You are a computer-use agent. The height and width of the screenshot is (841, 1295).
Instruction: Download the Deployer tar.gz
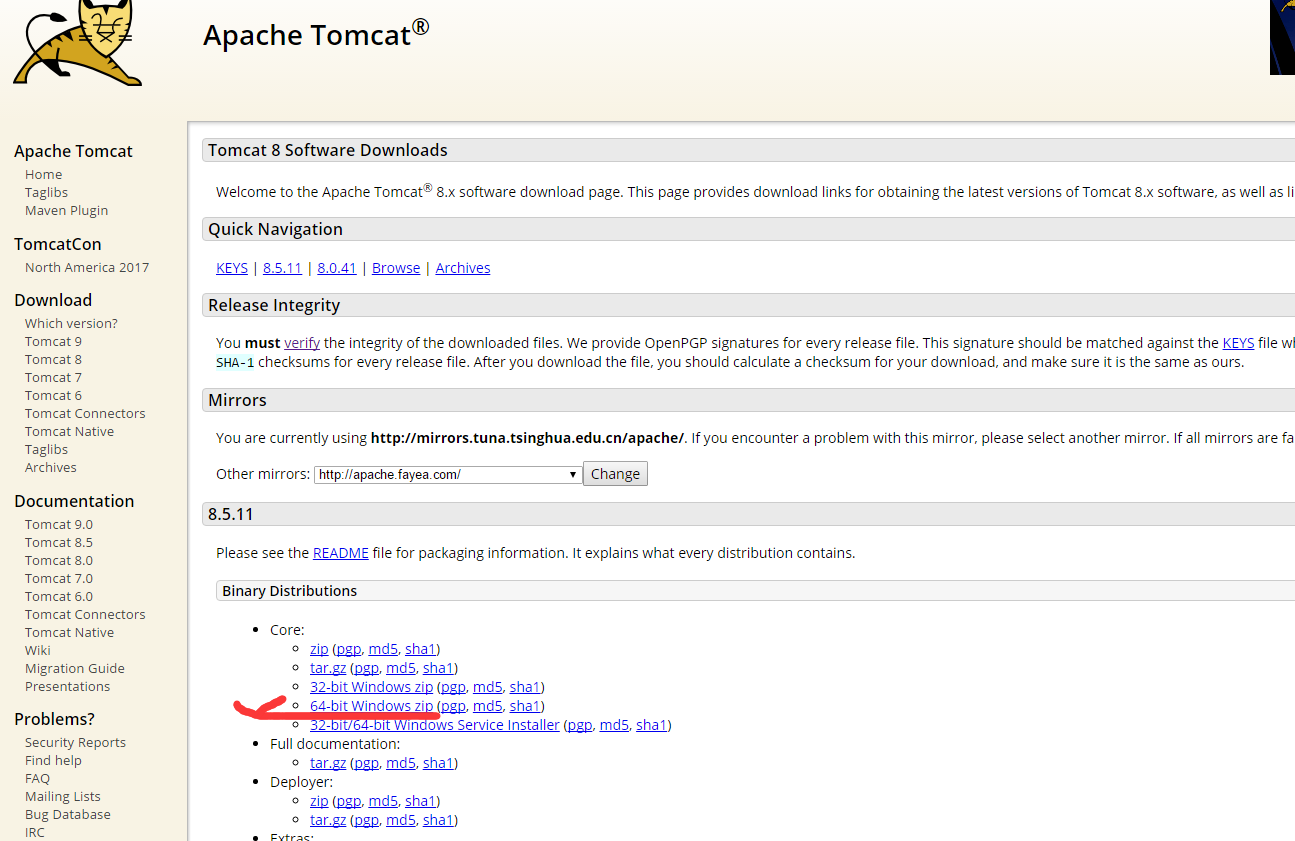[328, 820]
